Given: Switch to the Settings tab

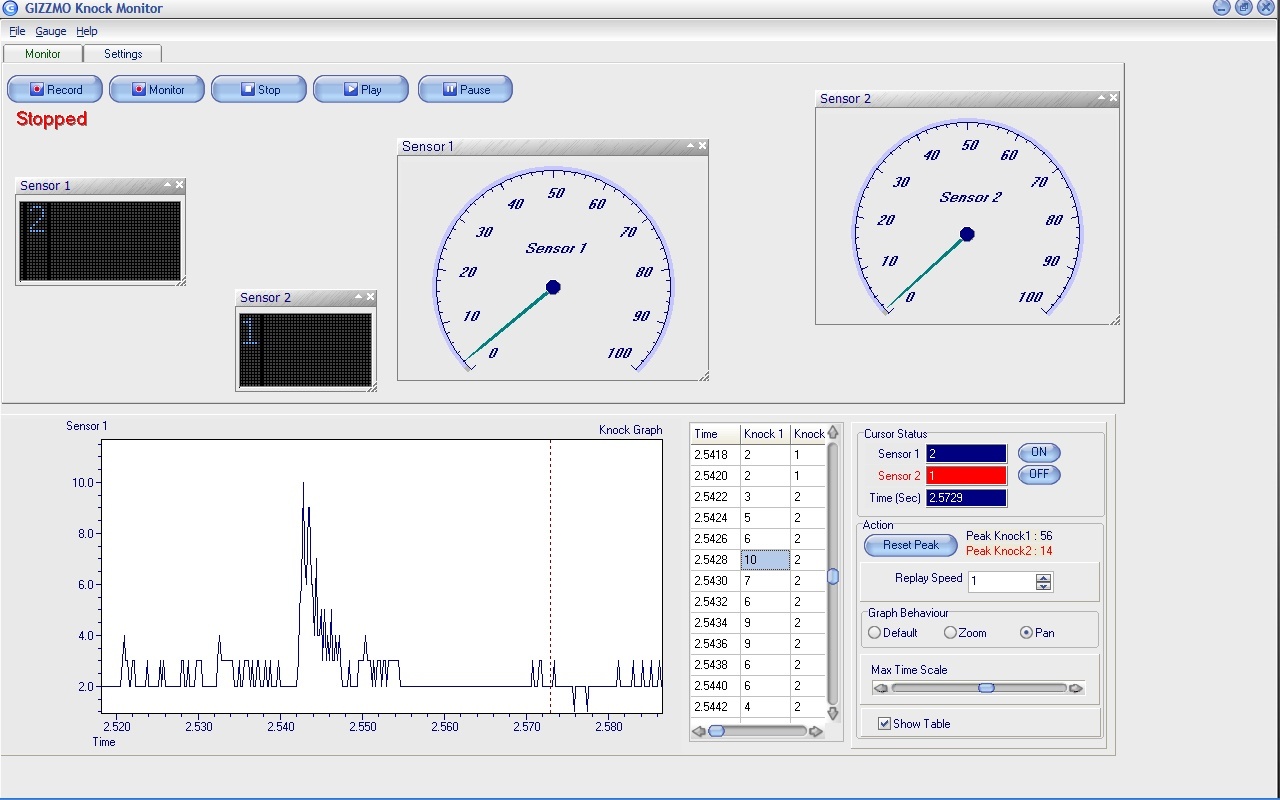Looking at the screenshot, I should [123, 54].
